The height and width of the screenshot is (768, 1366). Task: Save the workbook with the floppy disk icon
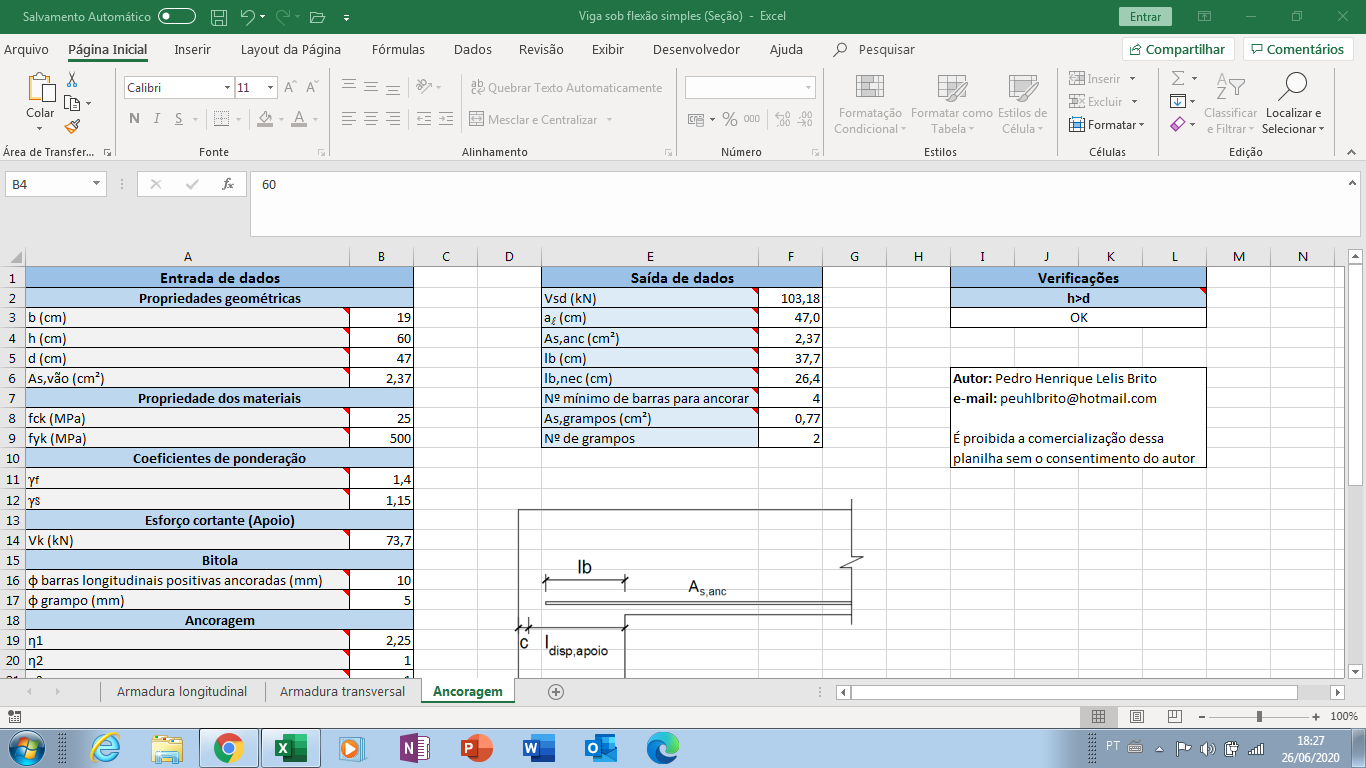coord(219,17)
